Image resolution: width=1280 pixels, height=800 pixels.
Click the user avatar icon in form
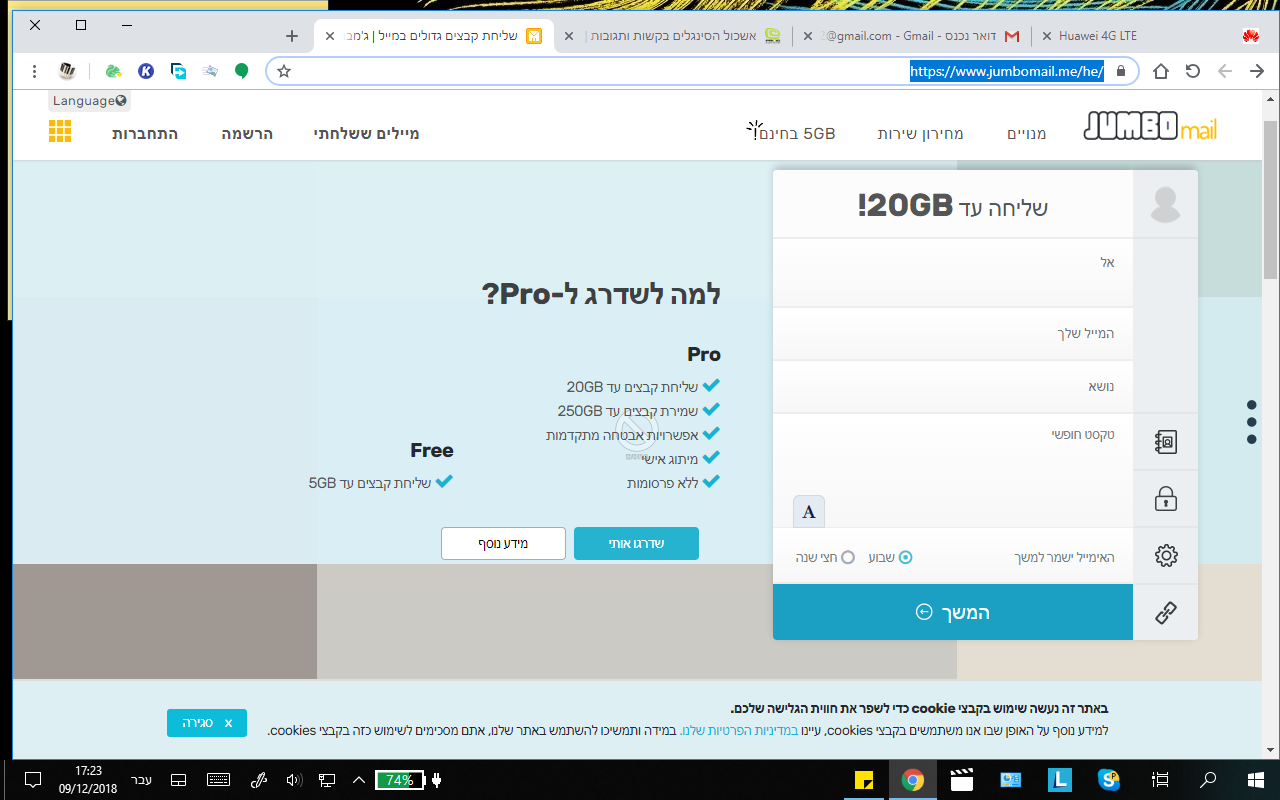[1165, 204]
